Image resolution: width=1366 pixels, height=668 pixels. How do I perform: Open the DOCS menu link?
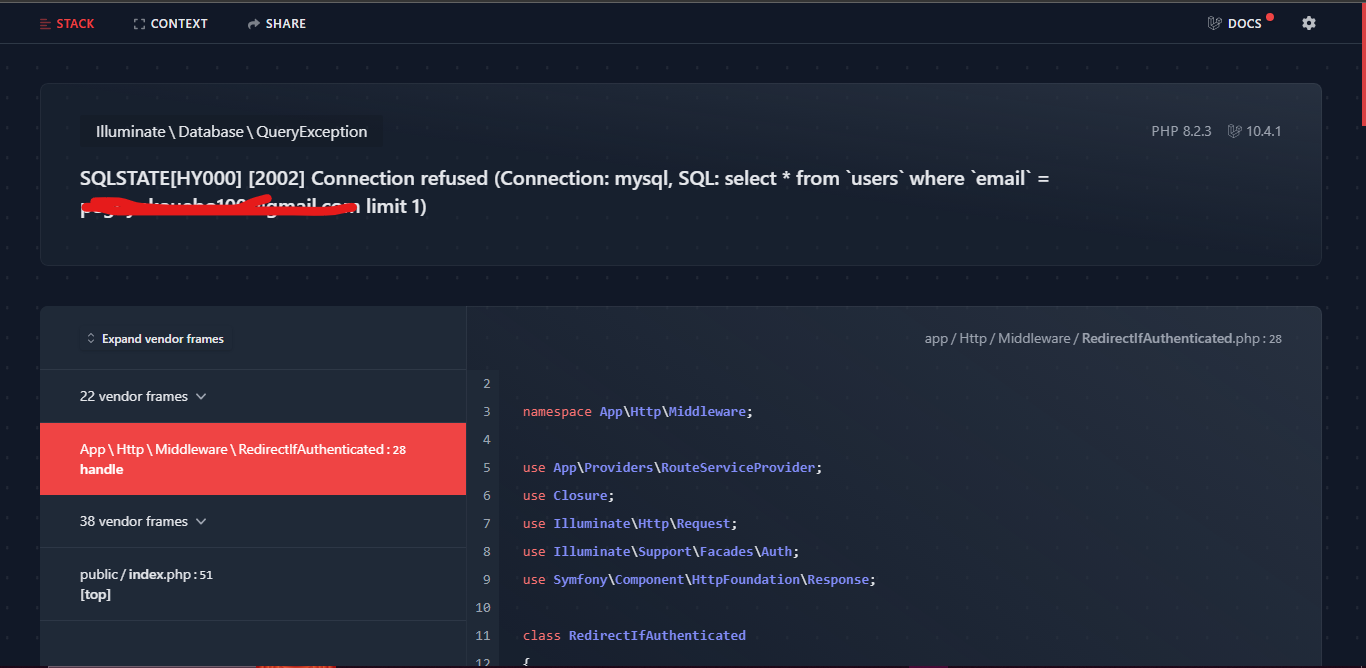pyautogui.click(x=1245, y=24)
